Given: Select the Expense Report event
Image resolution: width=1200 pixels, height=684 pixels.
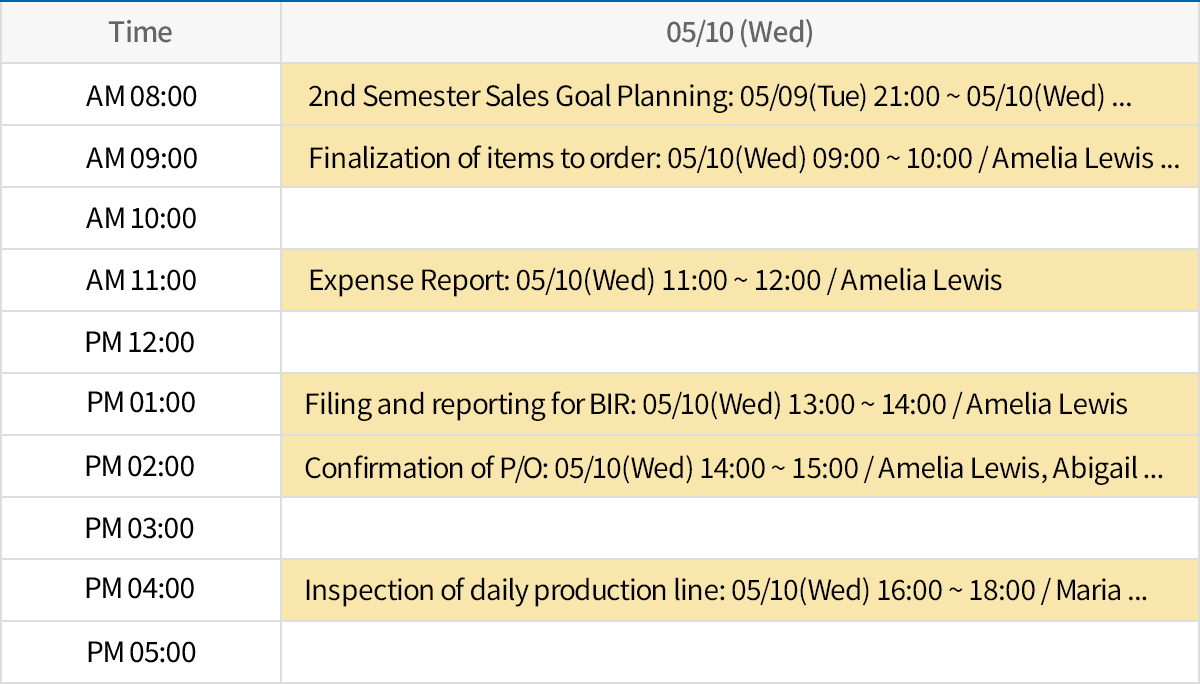Looking at the screenshot, I should (655, 280).
